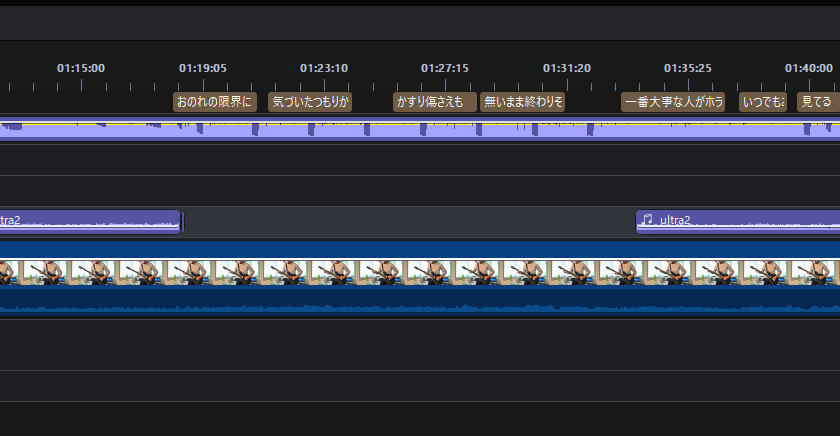Click the empty gap between the ultra2 clips

410,221
